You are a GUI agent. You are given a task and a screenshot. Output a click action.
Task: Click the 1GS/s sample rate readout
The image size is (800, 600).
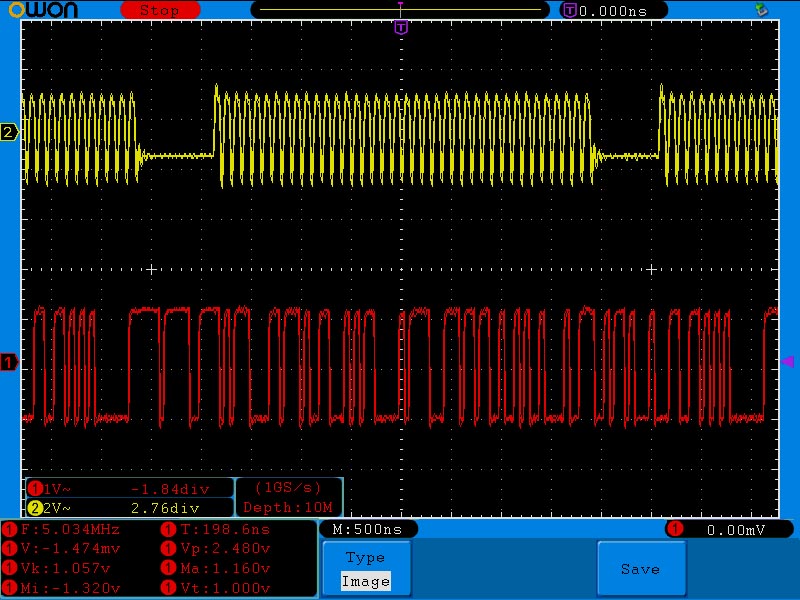[x=288, y=488]
